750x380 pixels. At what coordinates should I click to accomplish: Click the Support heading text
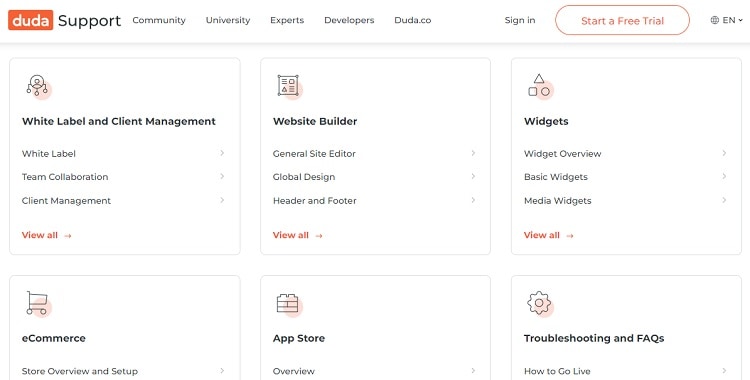89,21
